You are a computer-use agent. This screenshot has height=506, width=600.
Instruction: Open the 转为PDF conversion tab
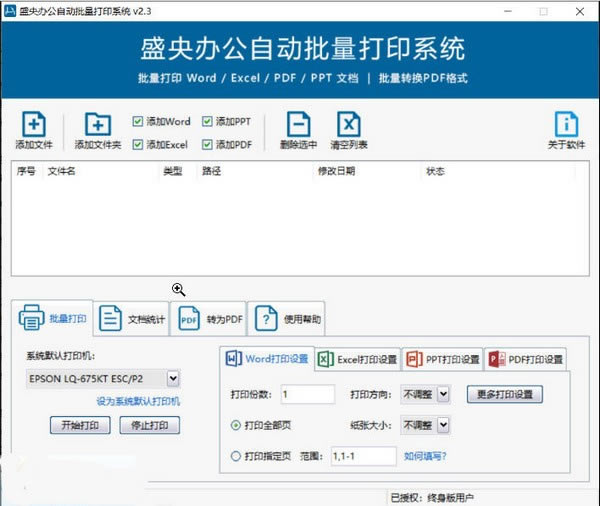[x=209, y=320]
